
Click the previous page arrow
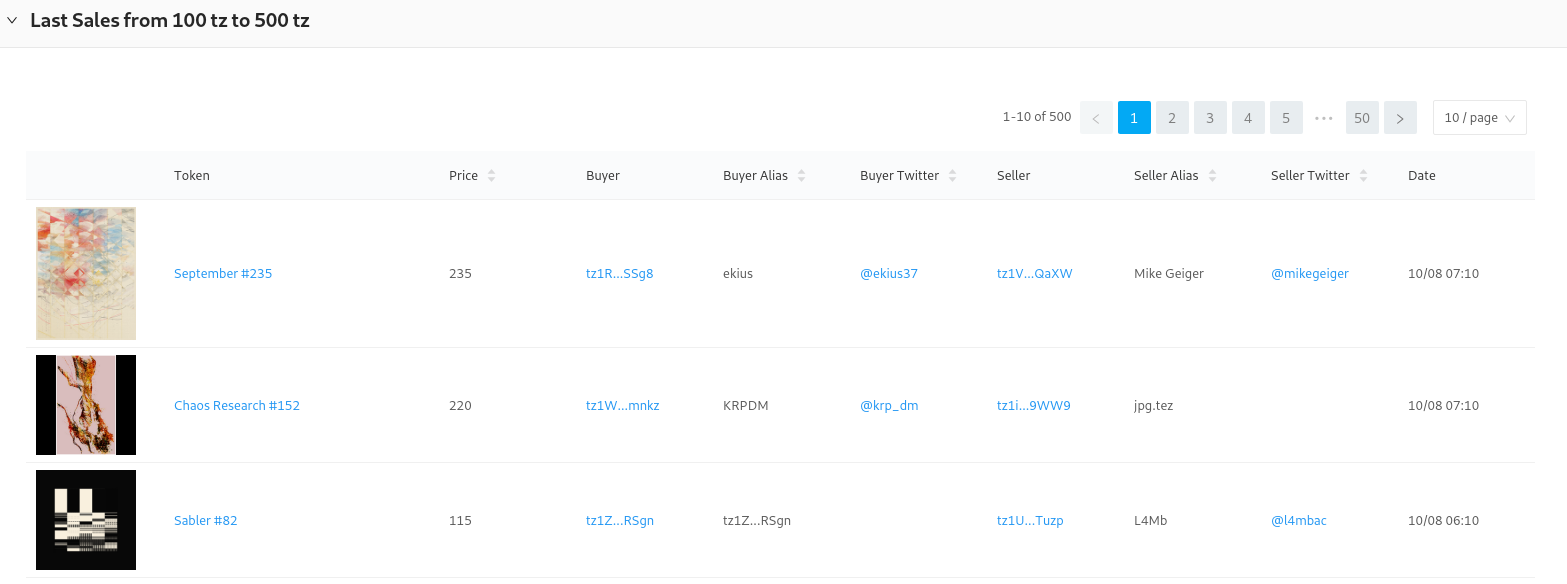[1096, 118]
